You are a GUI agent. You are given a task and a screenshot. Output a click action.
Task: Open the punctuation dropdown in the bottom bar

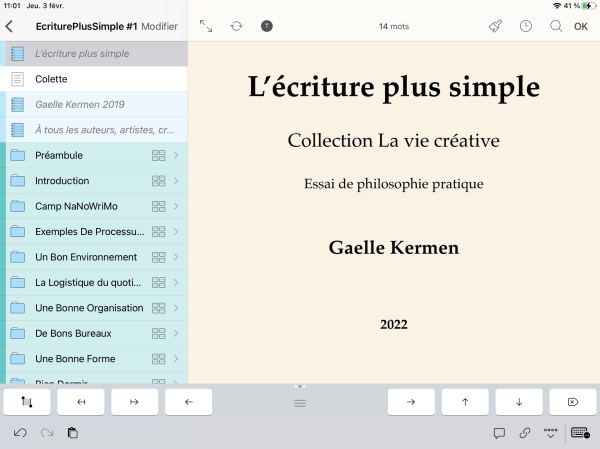pyautogui.click(x=550, y=433)
